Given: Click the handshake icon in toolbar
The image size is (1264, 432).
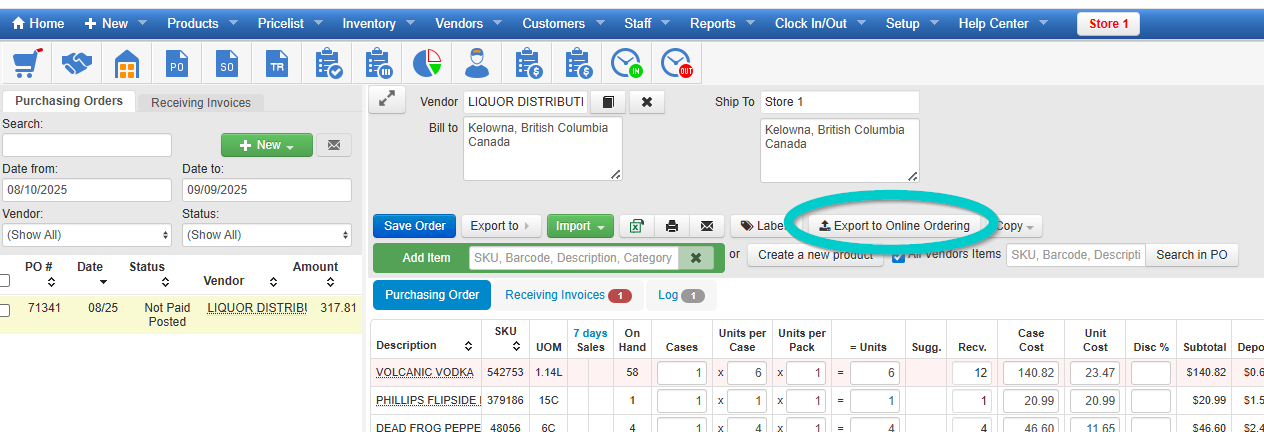Looking at the screenshot, I should click(x=77, y=64).
